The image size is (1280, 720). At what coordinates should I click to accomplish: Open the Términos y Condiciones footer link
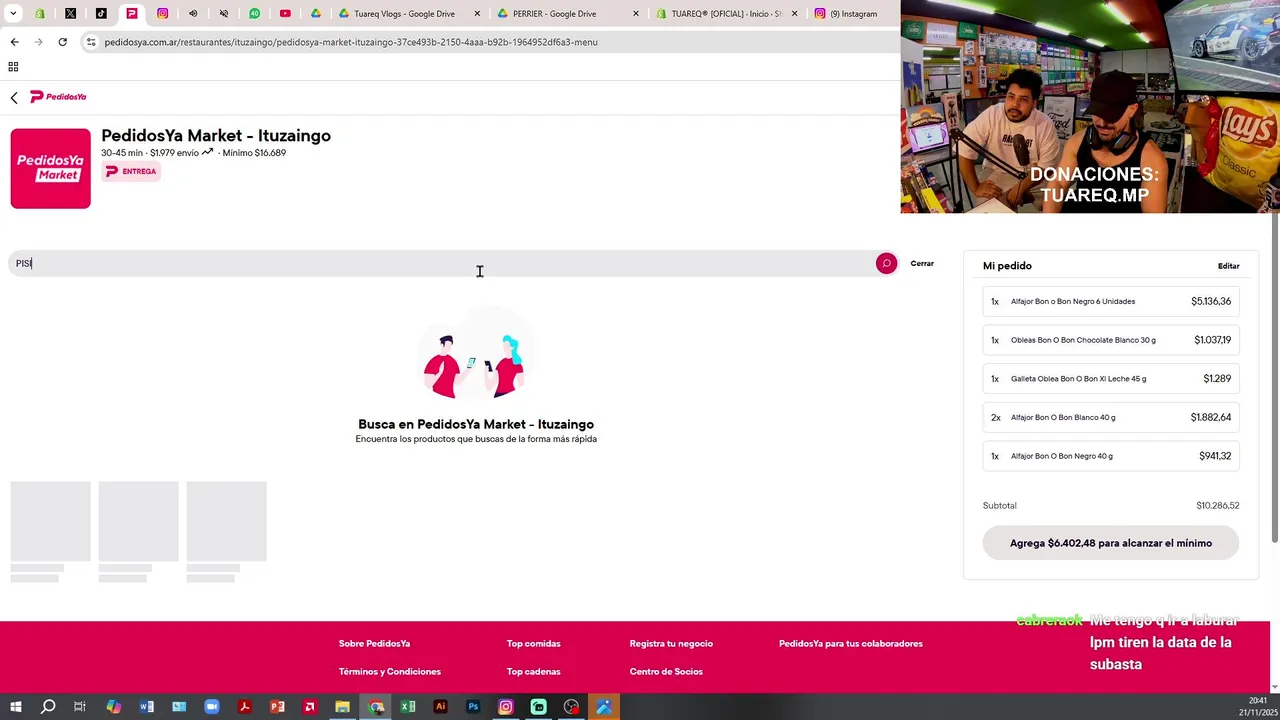(389, 672)
